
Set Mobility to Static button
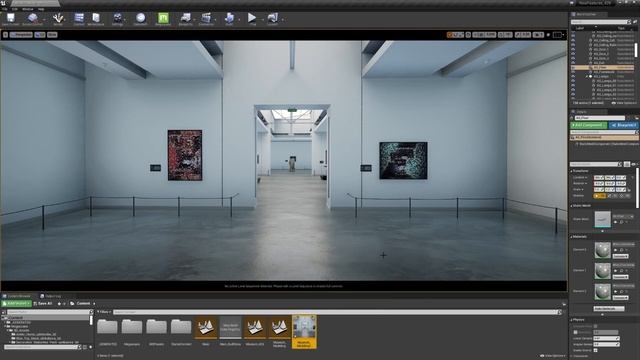click(x=599, y=196)
